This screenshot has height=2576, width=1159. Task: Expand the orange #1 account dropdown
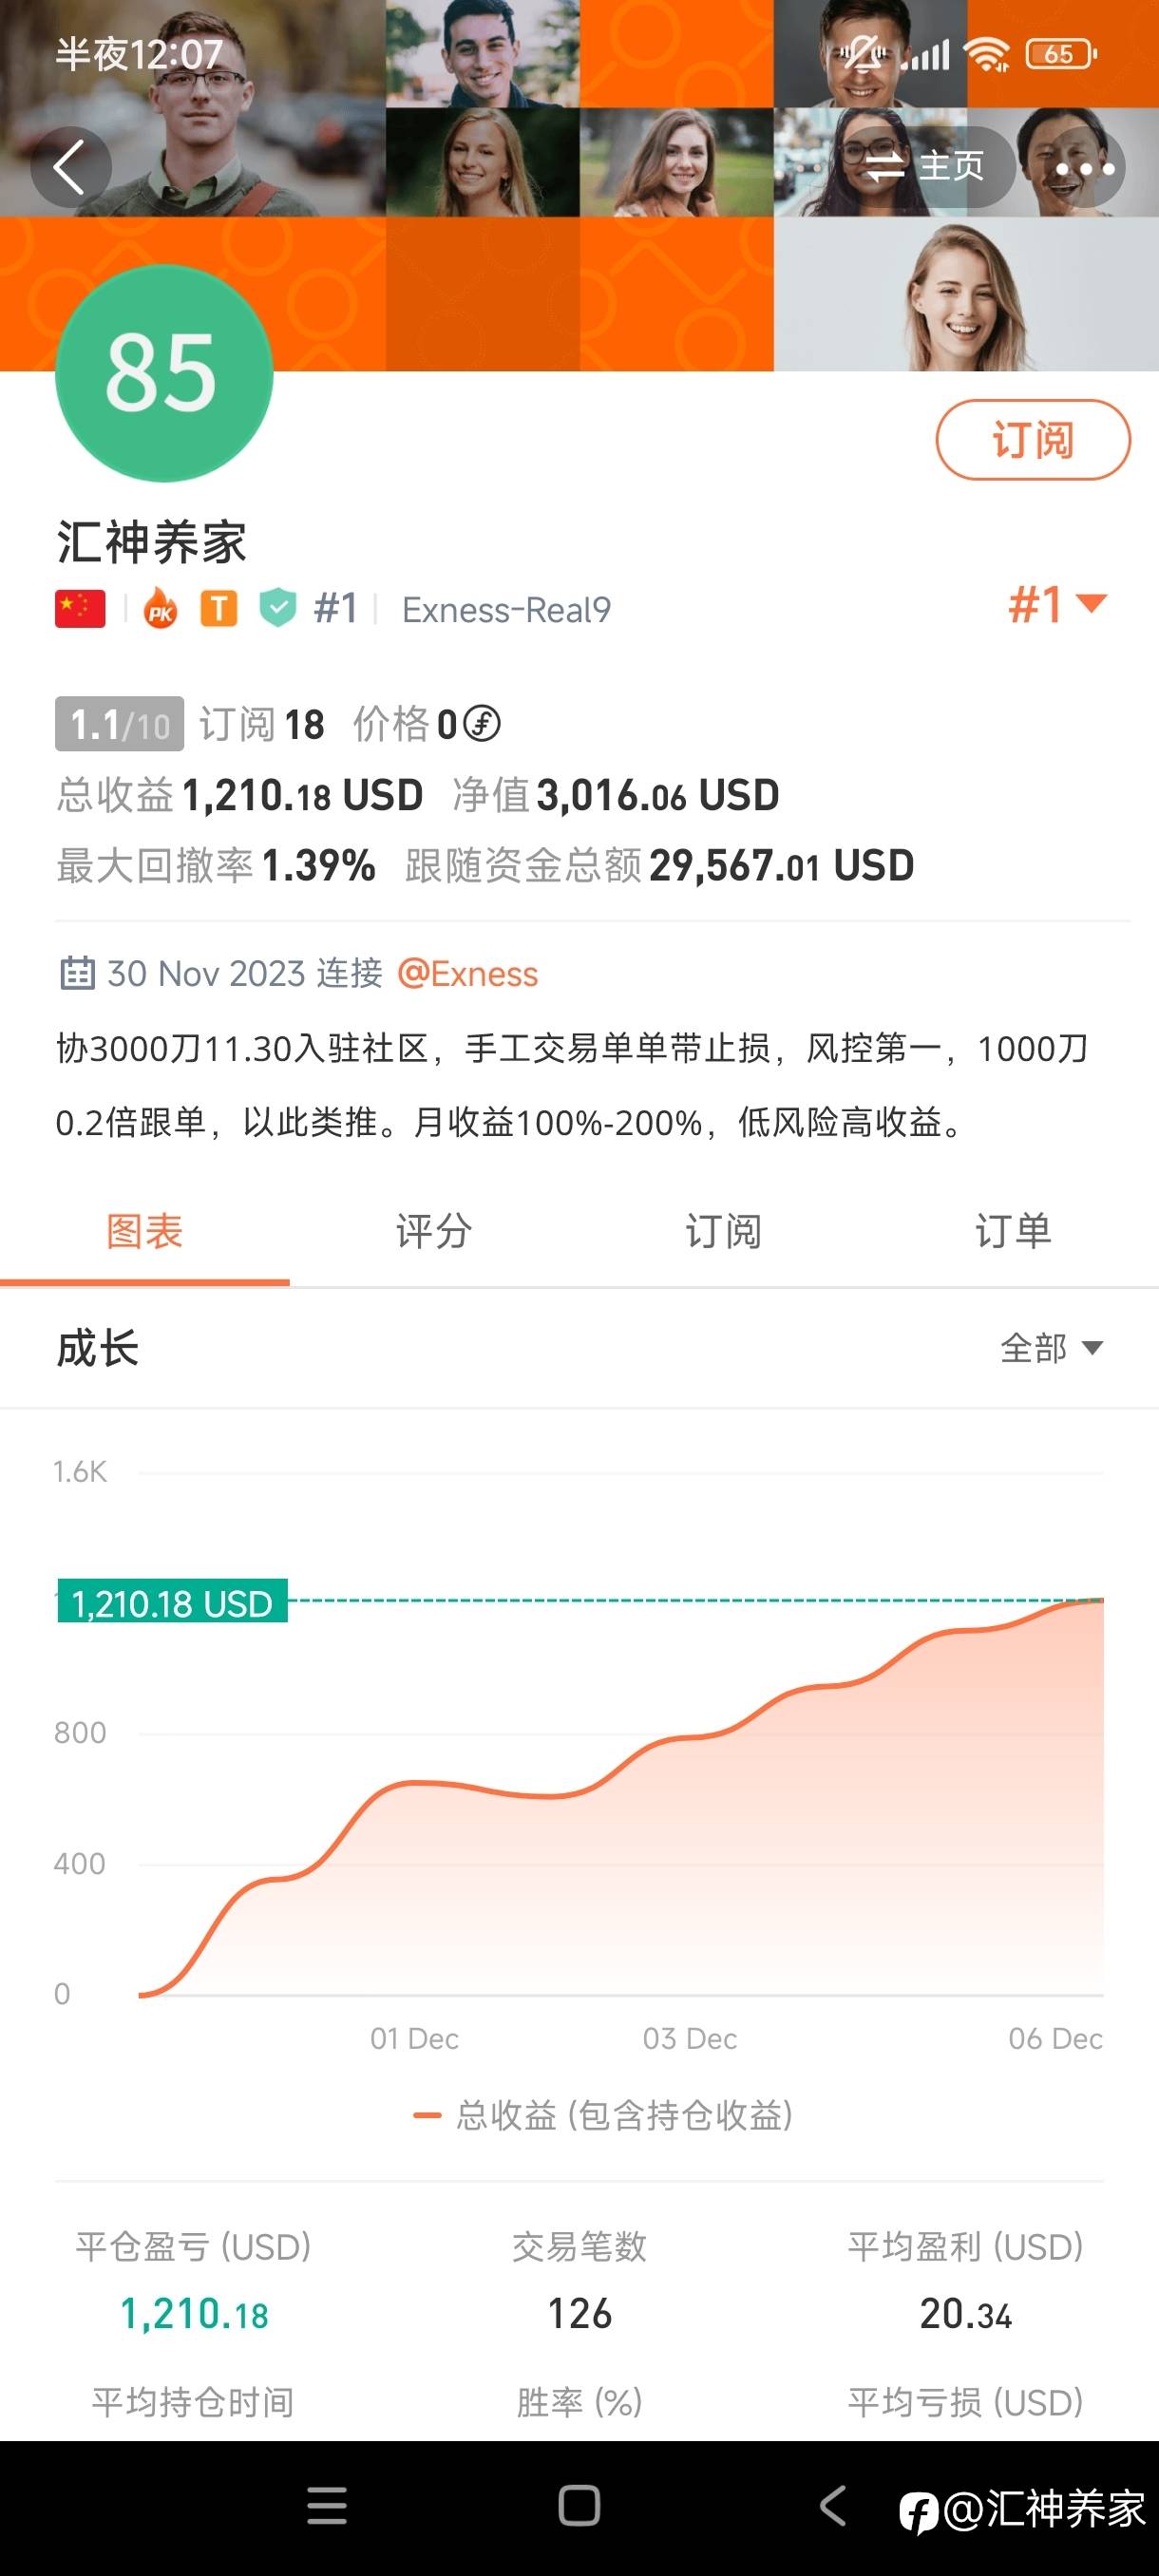[1057, 605]
